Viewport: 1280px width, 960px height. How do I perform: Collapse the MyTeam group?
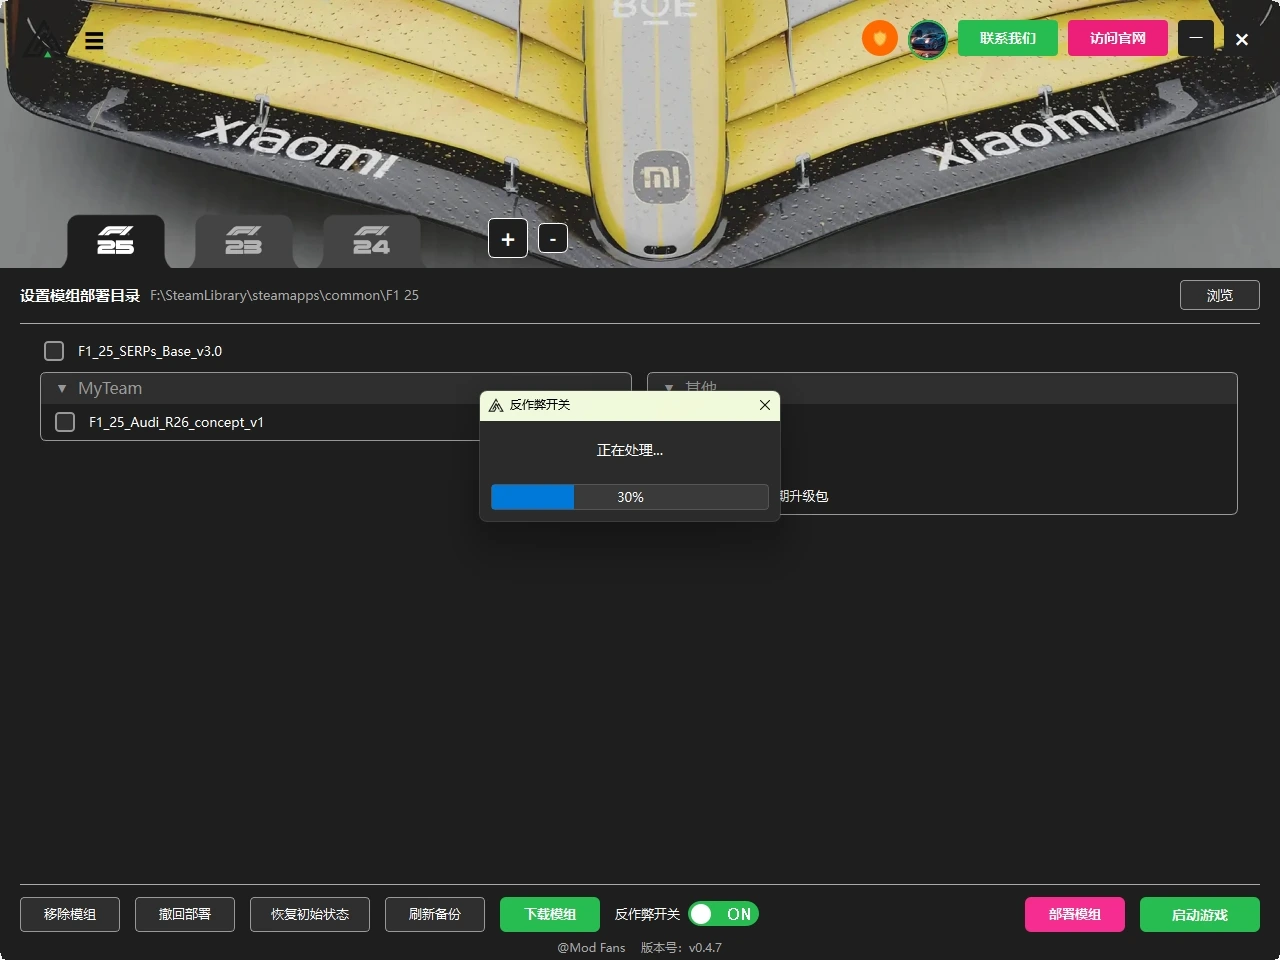[x=62, y=388]
